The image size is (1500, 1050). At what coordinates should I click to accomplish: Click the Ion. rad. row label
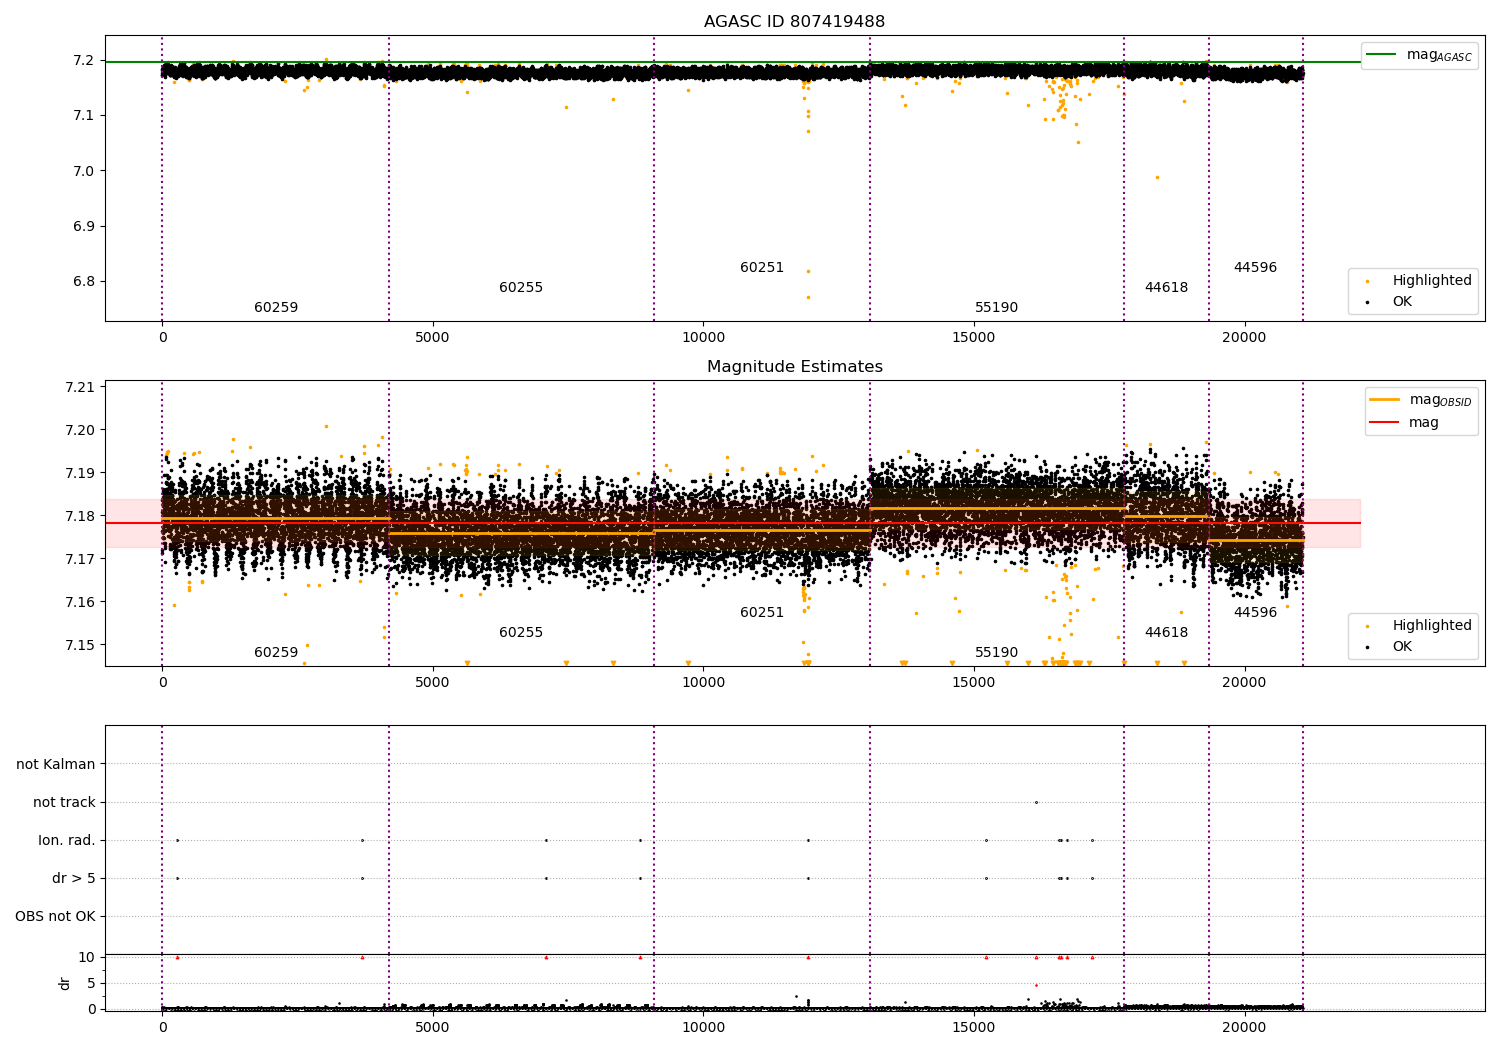point(67,840)
